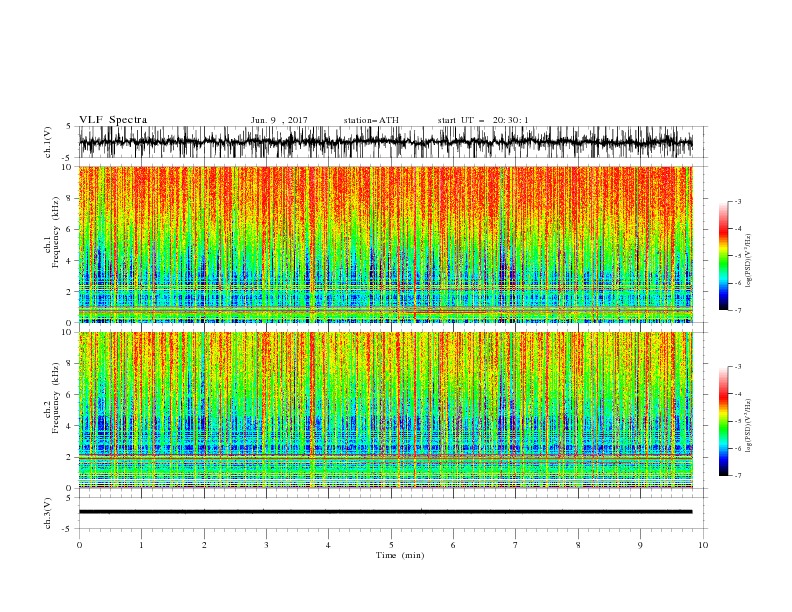Click the ch.2 spectrogram panel

pos(385,410)
